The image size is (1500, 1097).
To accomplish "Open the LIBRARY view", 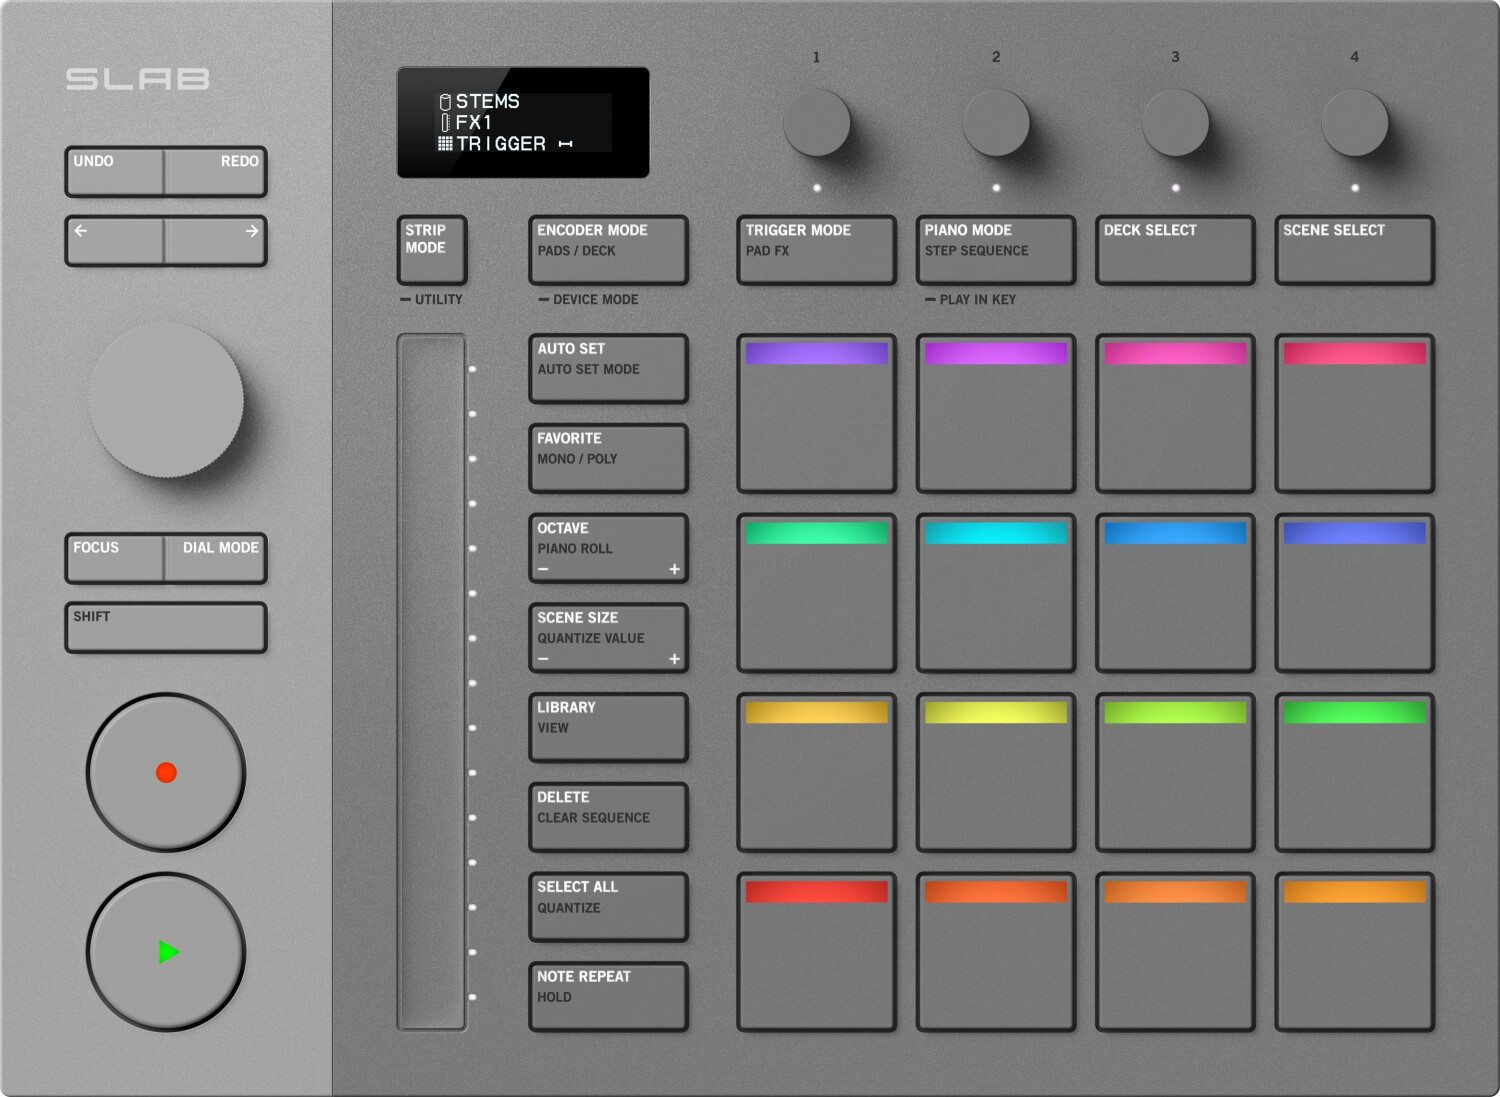I will pyautogui.click(x=607, y=726).
